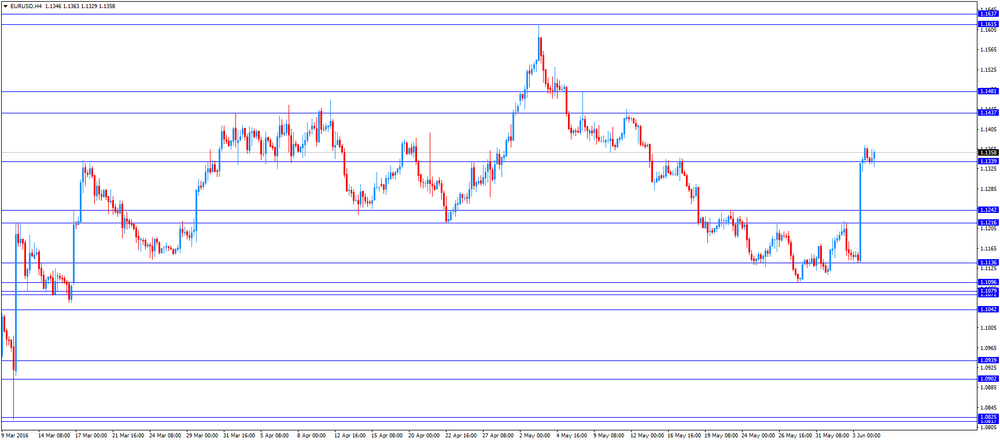The width and height of the screenshot is (1000, 442).
Task: Select the 1.0939 price level label
Action: 988,360
